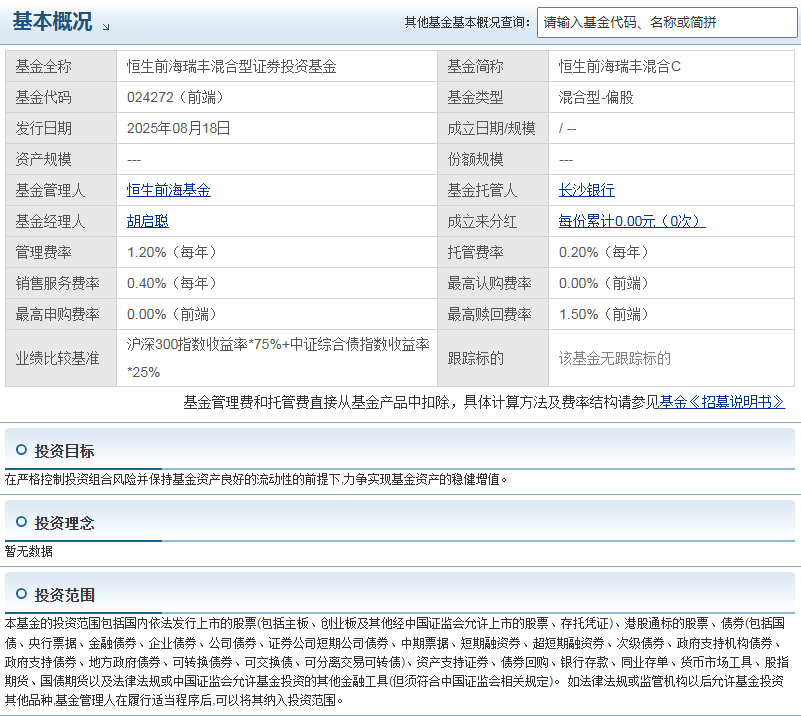Click the management fee value 1.20%（每年）
This screenshot has height=716, width=801.
pyautogui.click(x=173, y=252)
